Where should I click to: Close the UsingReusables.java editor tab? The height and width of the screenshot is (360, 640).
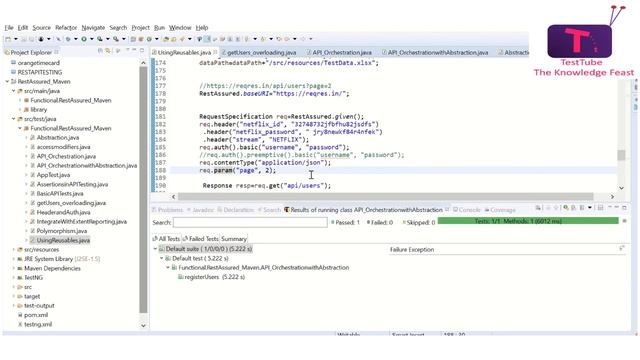coord(215,52)
